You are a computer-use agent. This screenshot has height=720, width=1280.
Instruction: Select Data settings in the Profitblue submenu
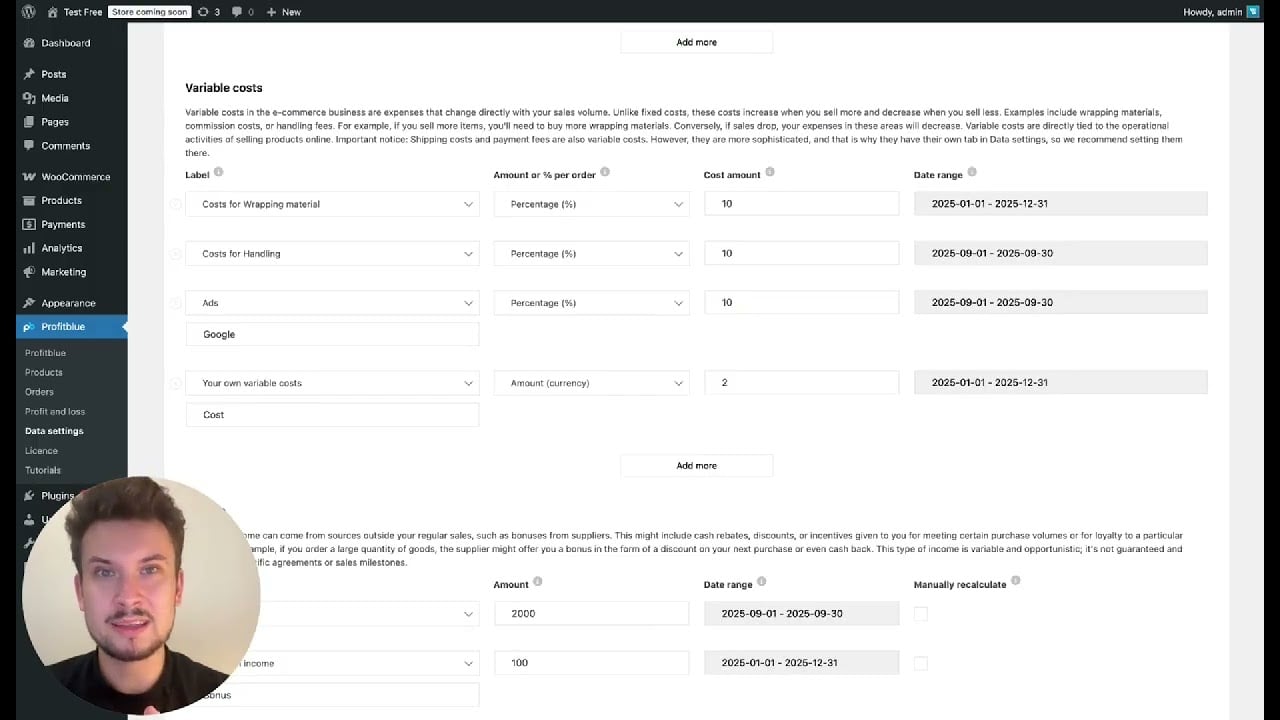(x=54, y=430)
